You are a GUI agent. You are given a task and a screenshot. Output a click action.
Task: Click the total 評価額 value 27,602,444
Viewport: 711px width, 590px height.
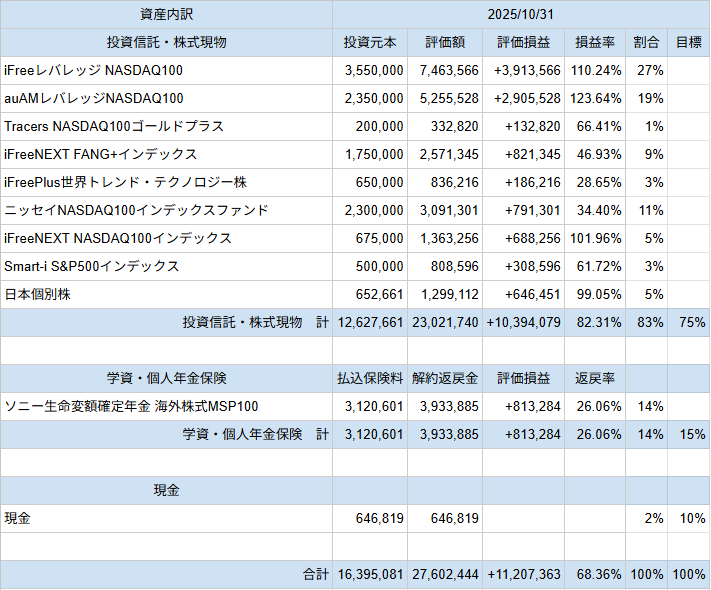pyautogui.click(x=444, y=575)
